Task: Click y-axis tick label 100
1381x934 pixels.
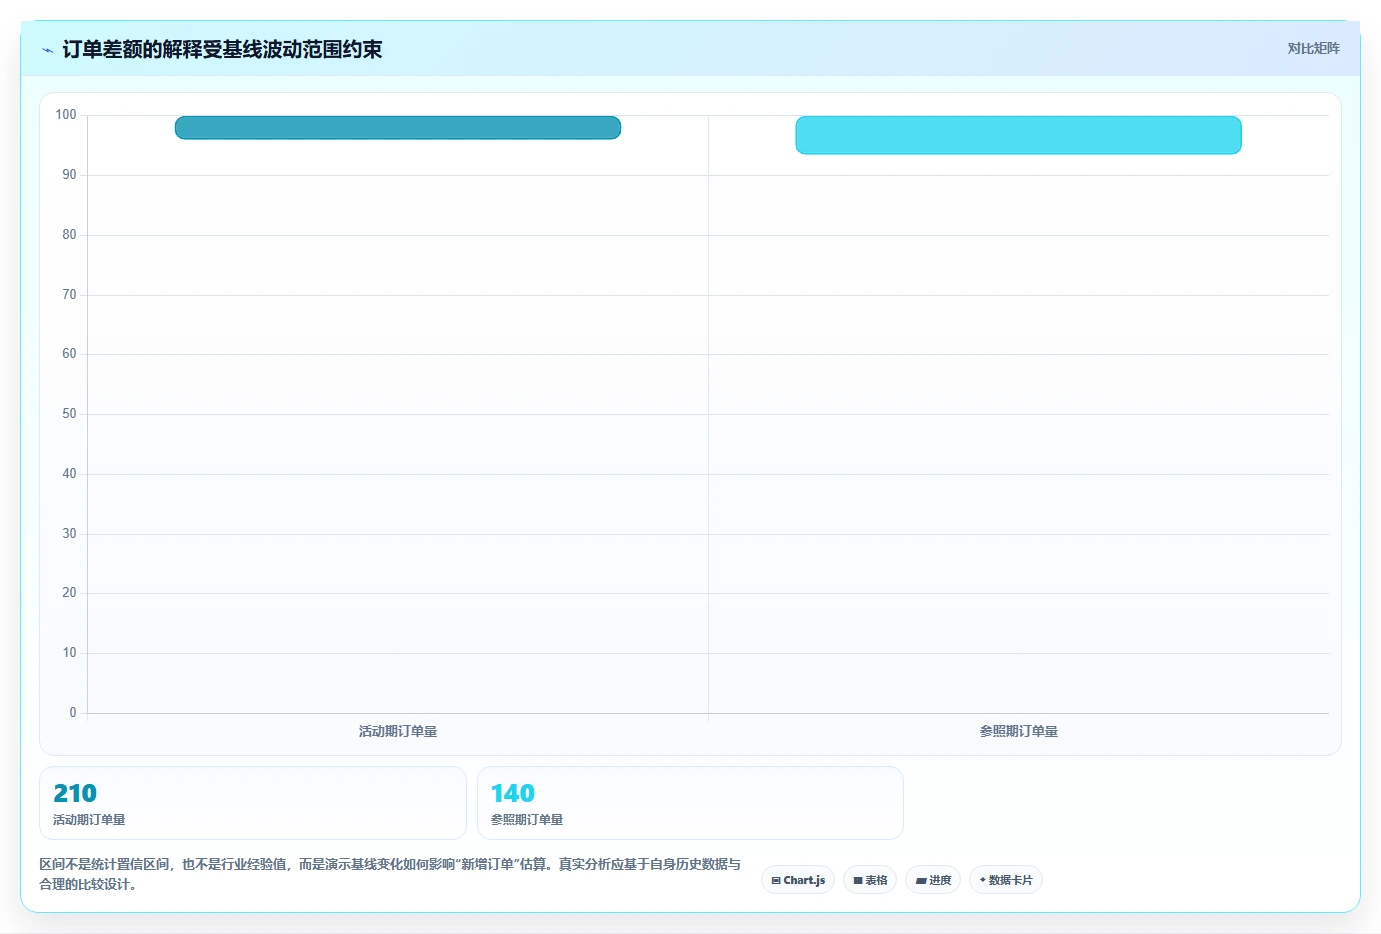Action: click(x=66, y=115)
